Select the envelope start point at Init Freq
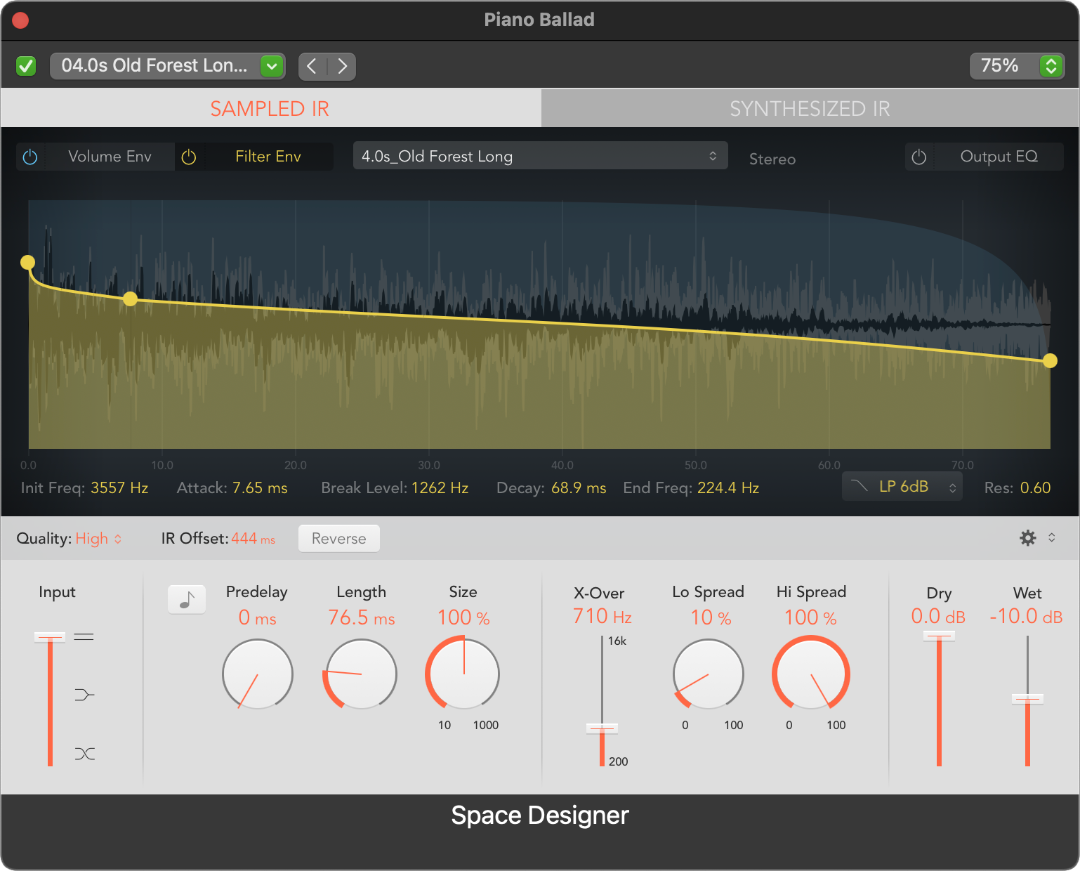1080x872 pixels. point(28,262)
